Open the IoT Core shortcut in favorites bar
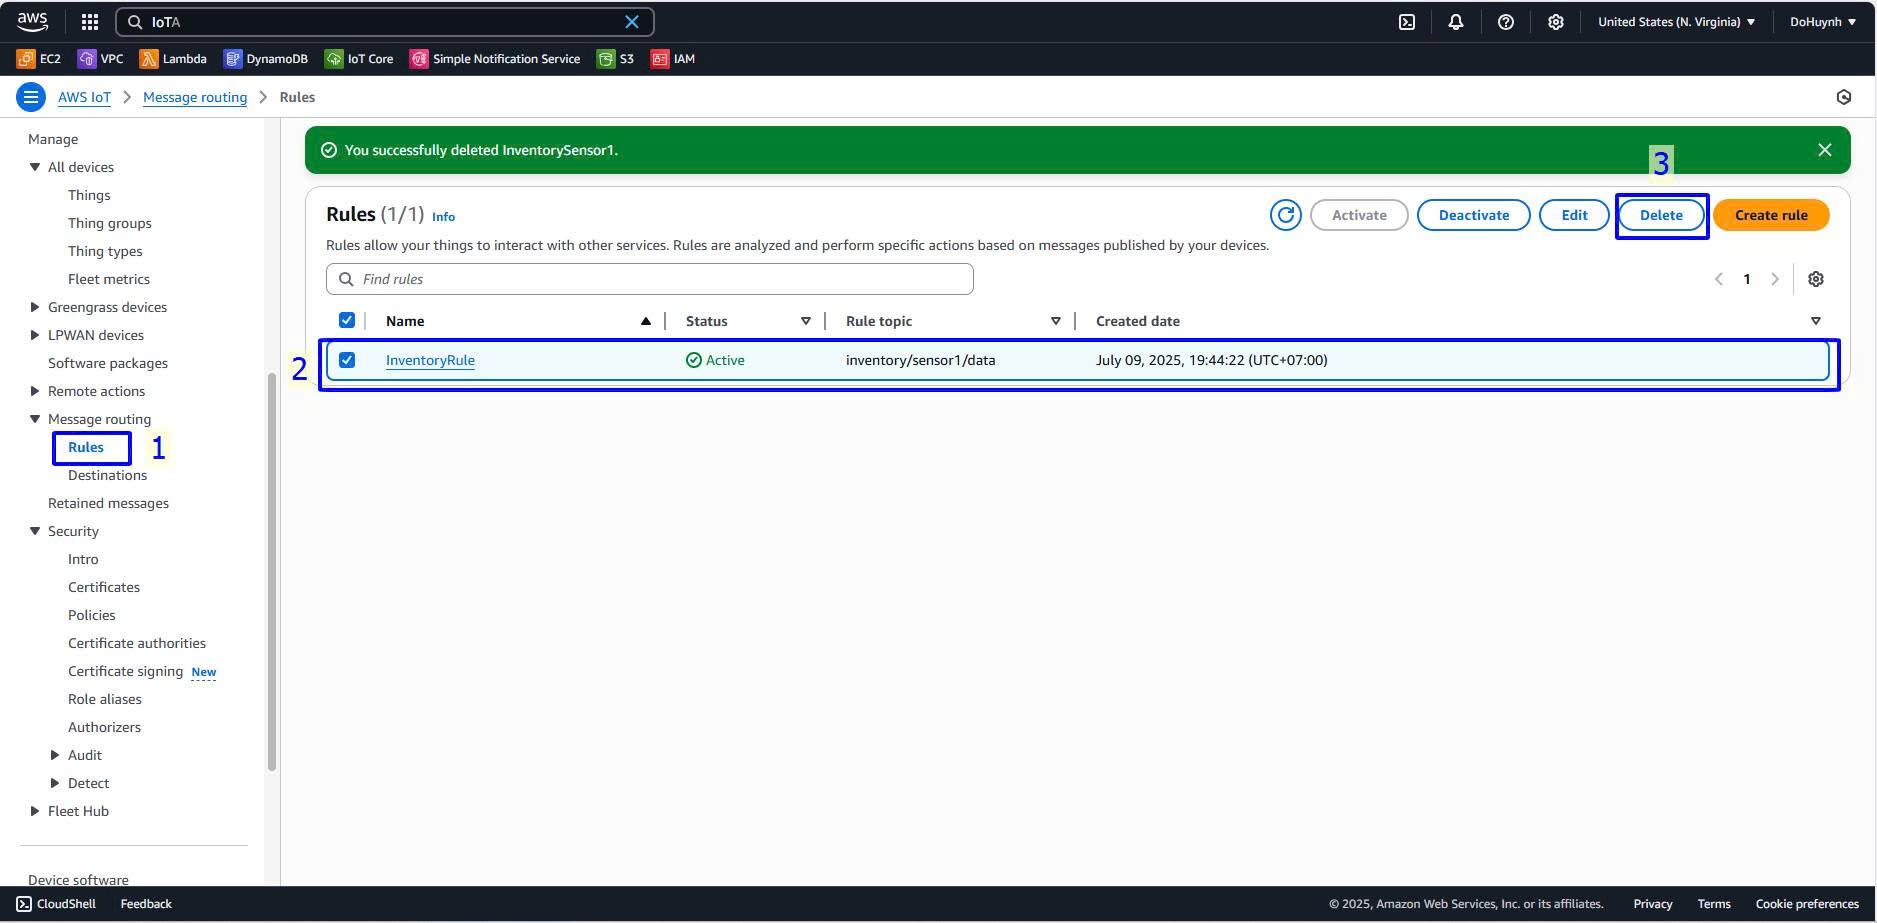 coord(359,59)
